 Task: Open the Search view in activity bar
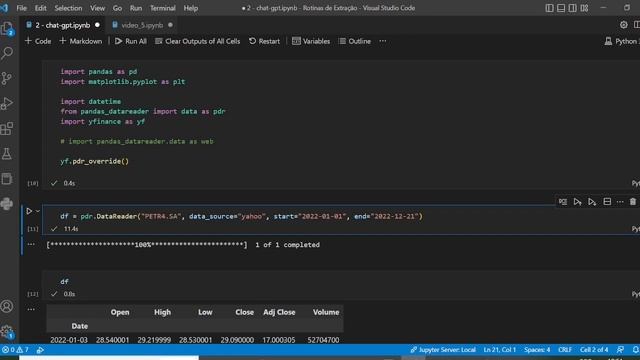click(7, 53)
